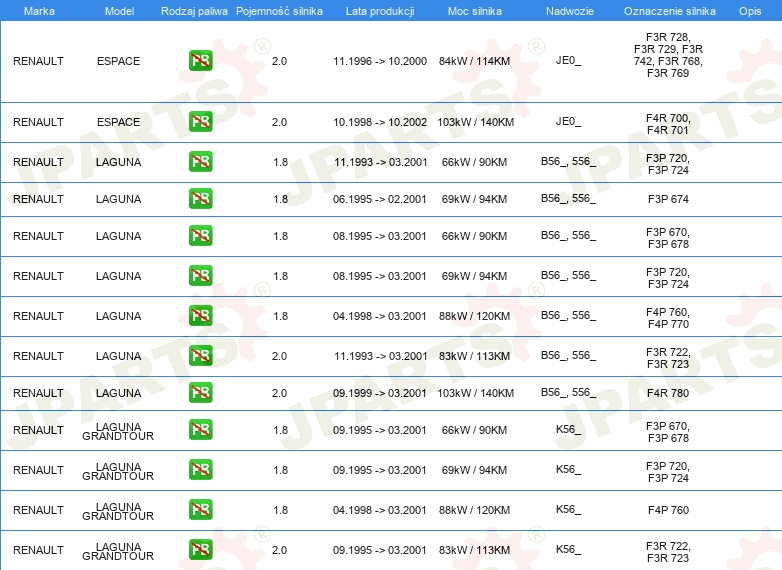Click fuel icon for Laguna Grandtour 83kW / 113KM

pos(200,549)
